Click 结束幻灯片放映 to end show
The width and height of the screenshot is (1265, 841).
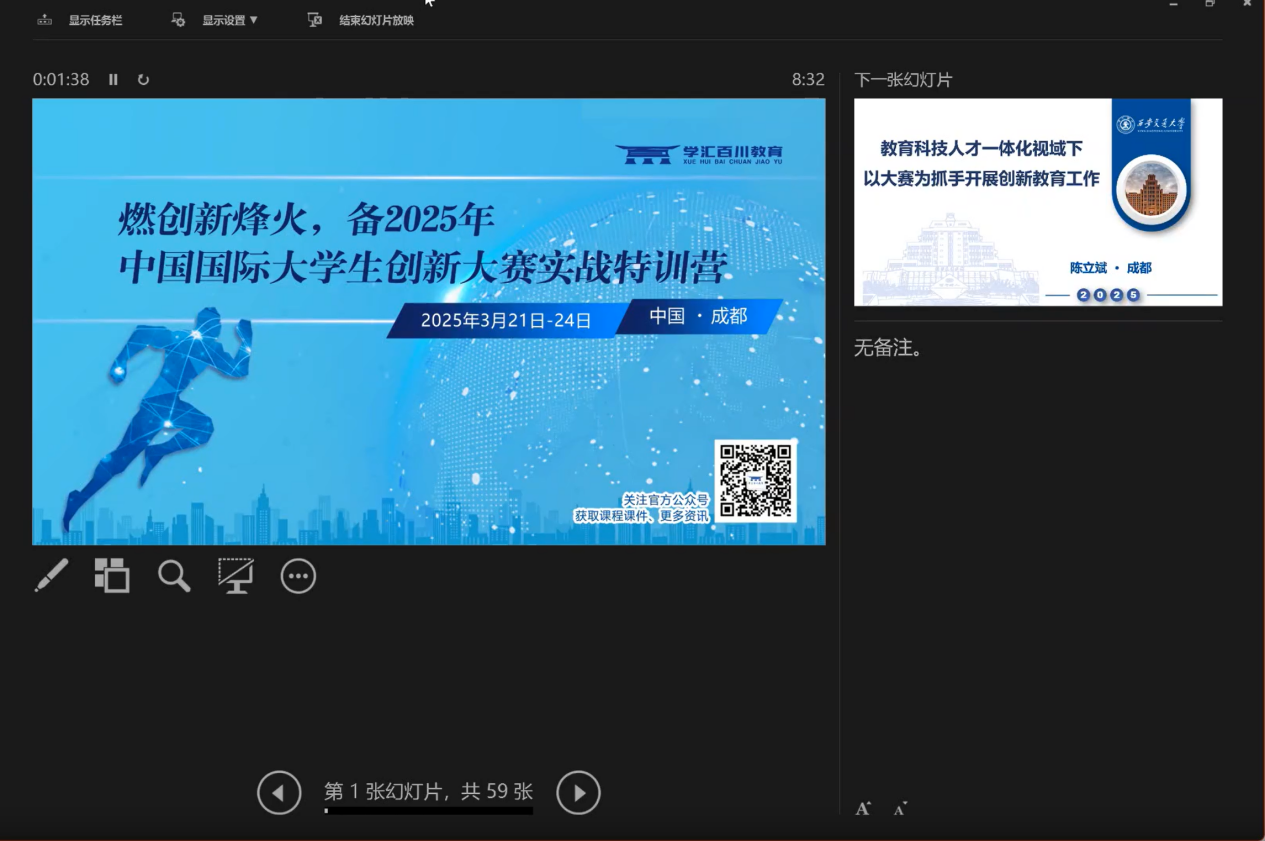pos(362,20)
